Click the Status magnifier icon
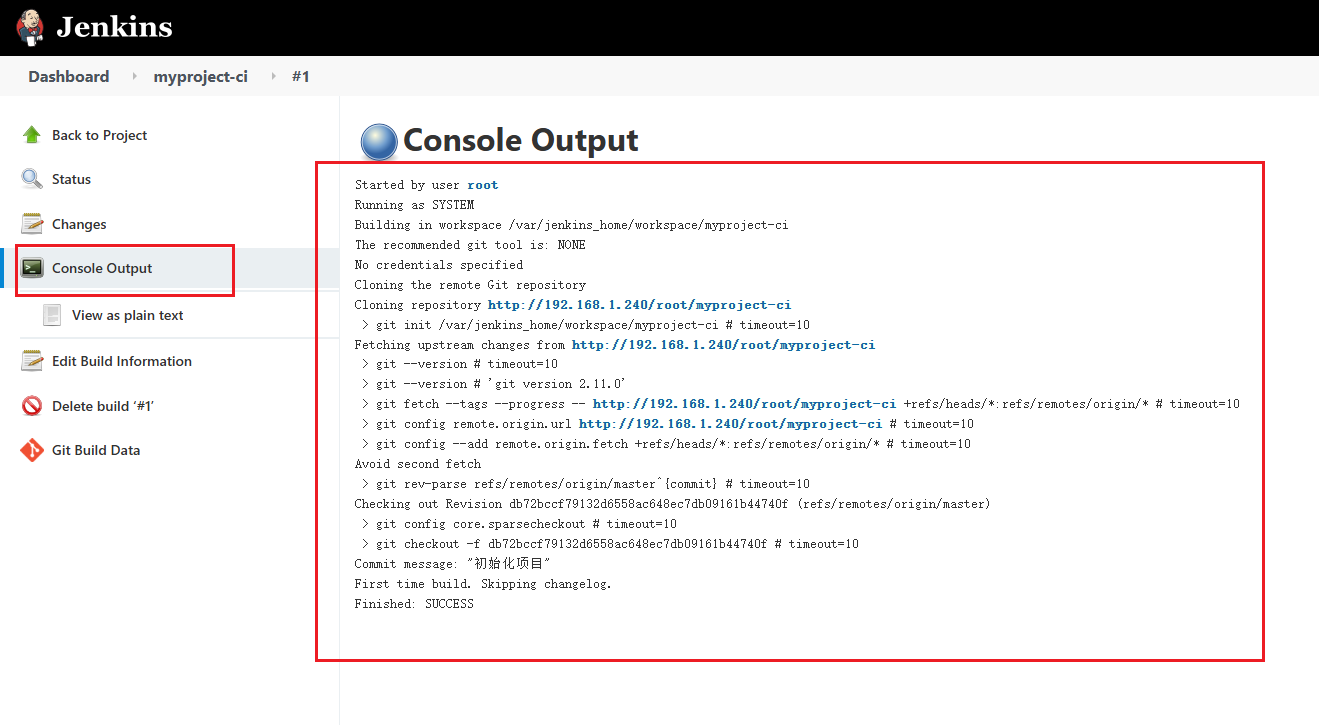Viewport: 1319px width, 725px height. [x=32, y=179]
